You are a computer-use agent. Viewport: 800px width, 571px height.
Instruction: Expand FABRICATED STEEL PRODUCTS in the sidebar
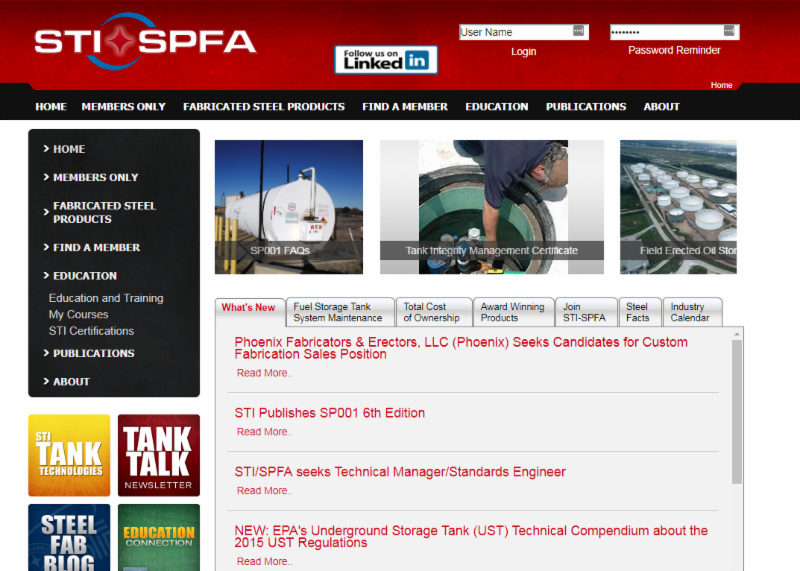point(99,212)
